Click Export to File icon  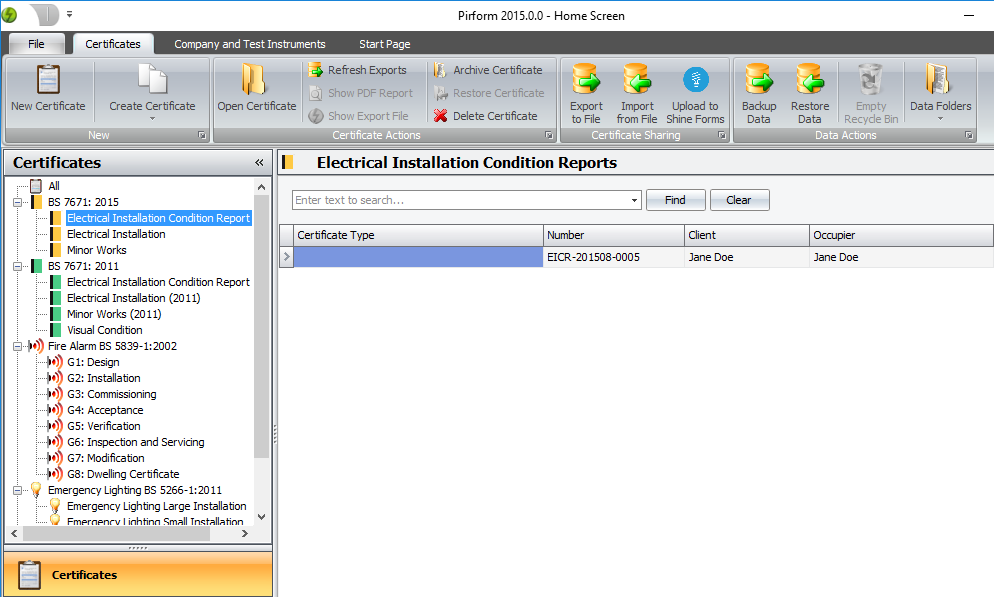[x=586, y=79]
